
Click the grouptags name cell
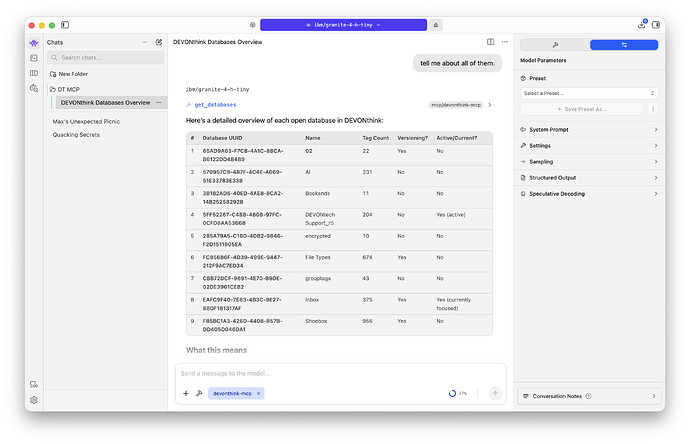pyautogui.click(x=318, y=279)
